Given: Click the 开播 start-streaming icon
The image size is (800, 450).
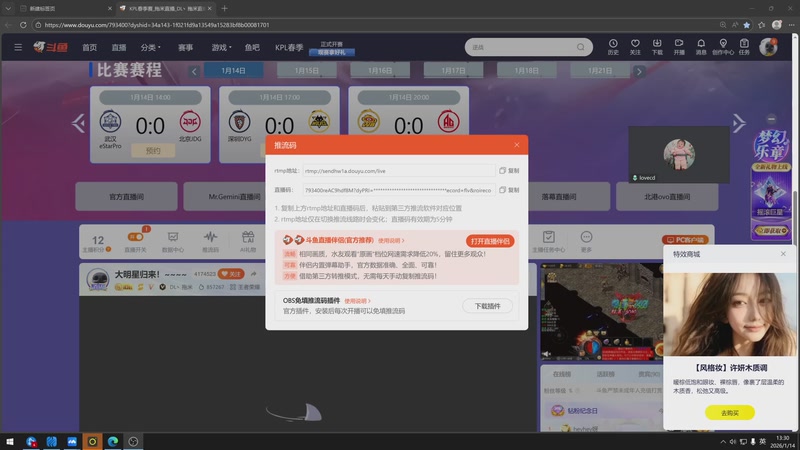Looking at the screenshot, I should pyautogui.click(x=679, y=47).
